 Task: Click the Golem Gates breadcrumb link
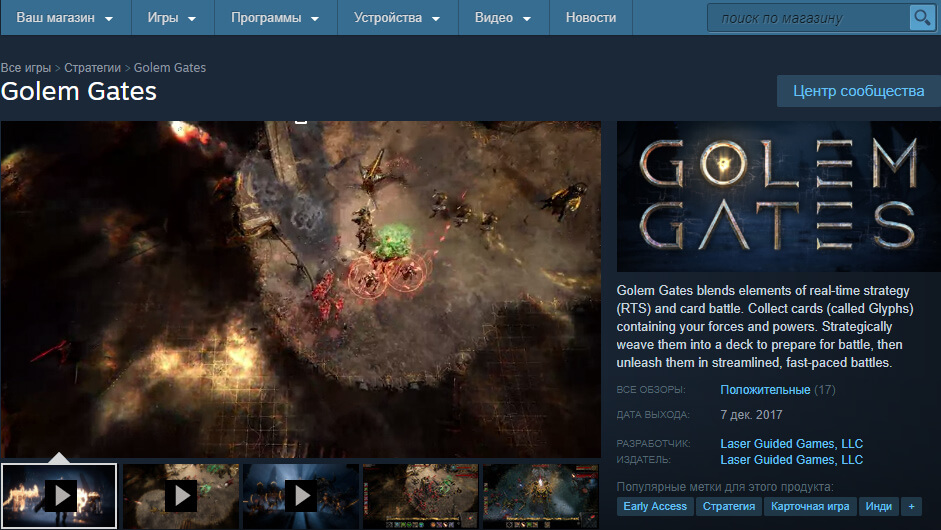[x=170, y=68]
